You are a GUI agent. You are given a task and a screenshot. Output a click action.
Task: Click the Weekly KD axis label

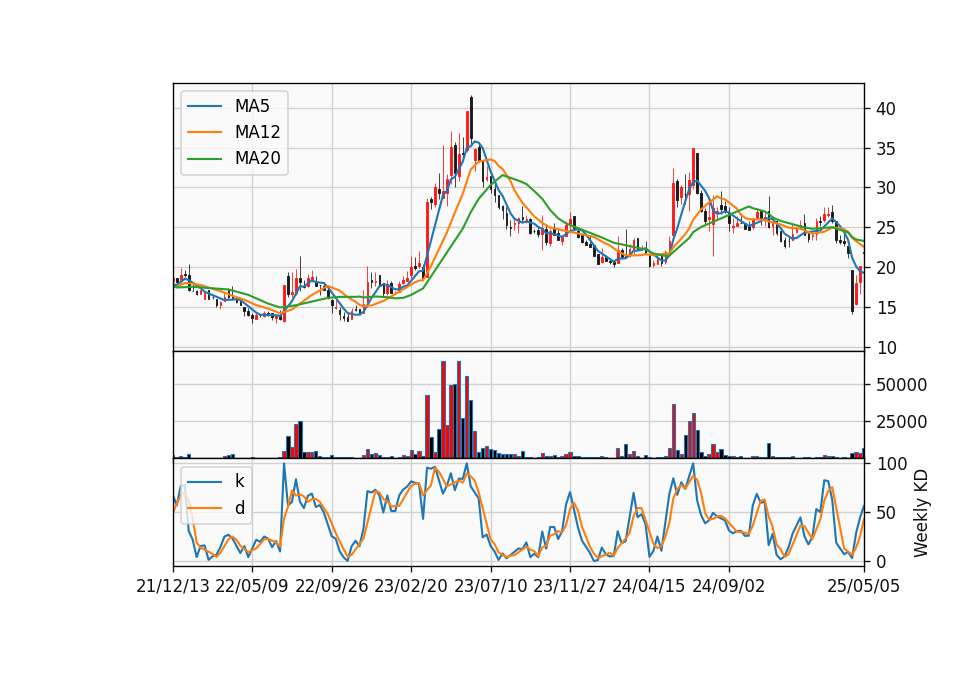(920, 514)
